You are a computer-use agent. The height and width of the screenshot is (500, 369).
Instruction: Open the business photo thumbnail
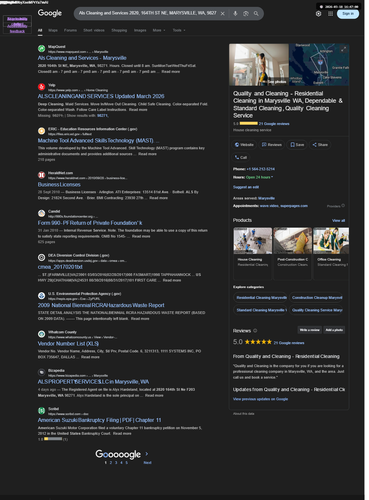[259, 65]
